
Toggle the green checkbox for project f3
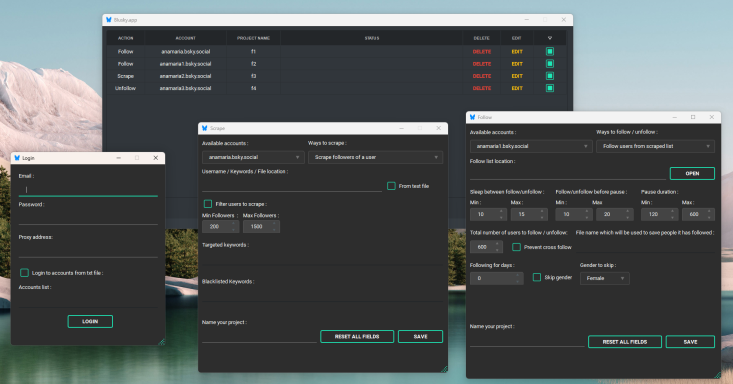pyautogui.click(x=550, y=76)
